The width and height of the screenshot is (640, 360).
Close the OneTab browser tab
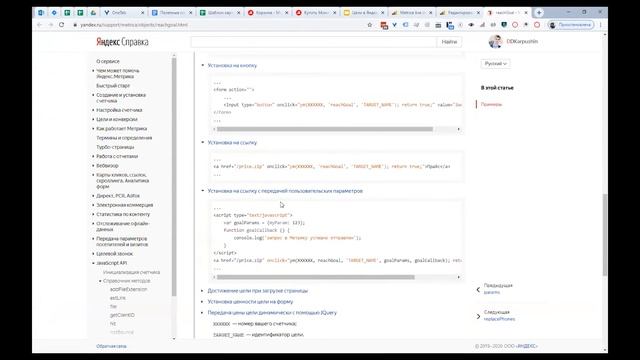(x=142, y=13)
